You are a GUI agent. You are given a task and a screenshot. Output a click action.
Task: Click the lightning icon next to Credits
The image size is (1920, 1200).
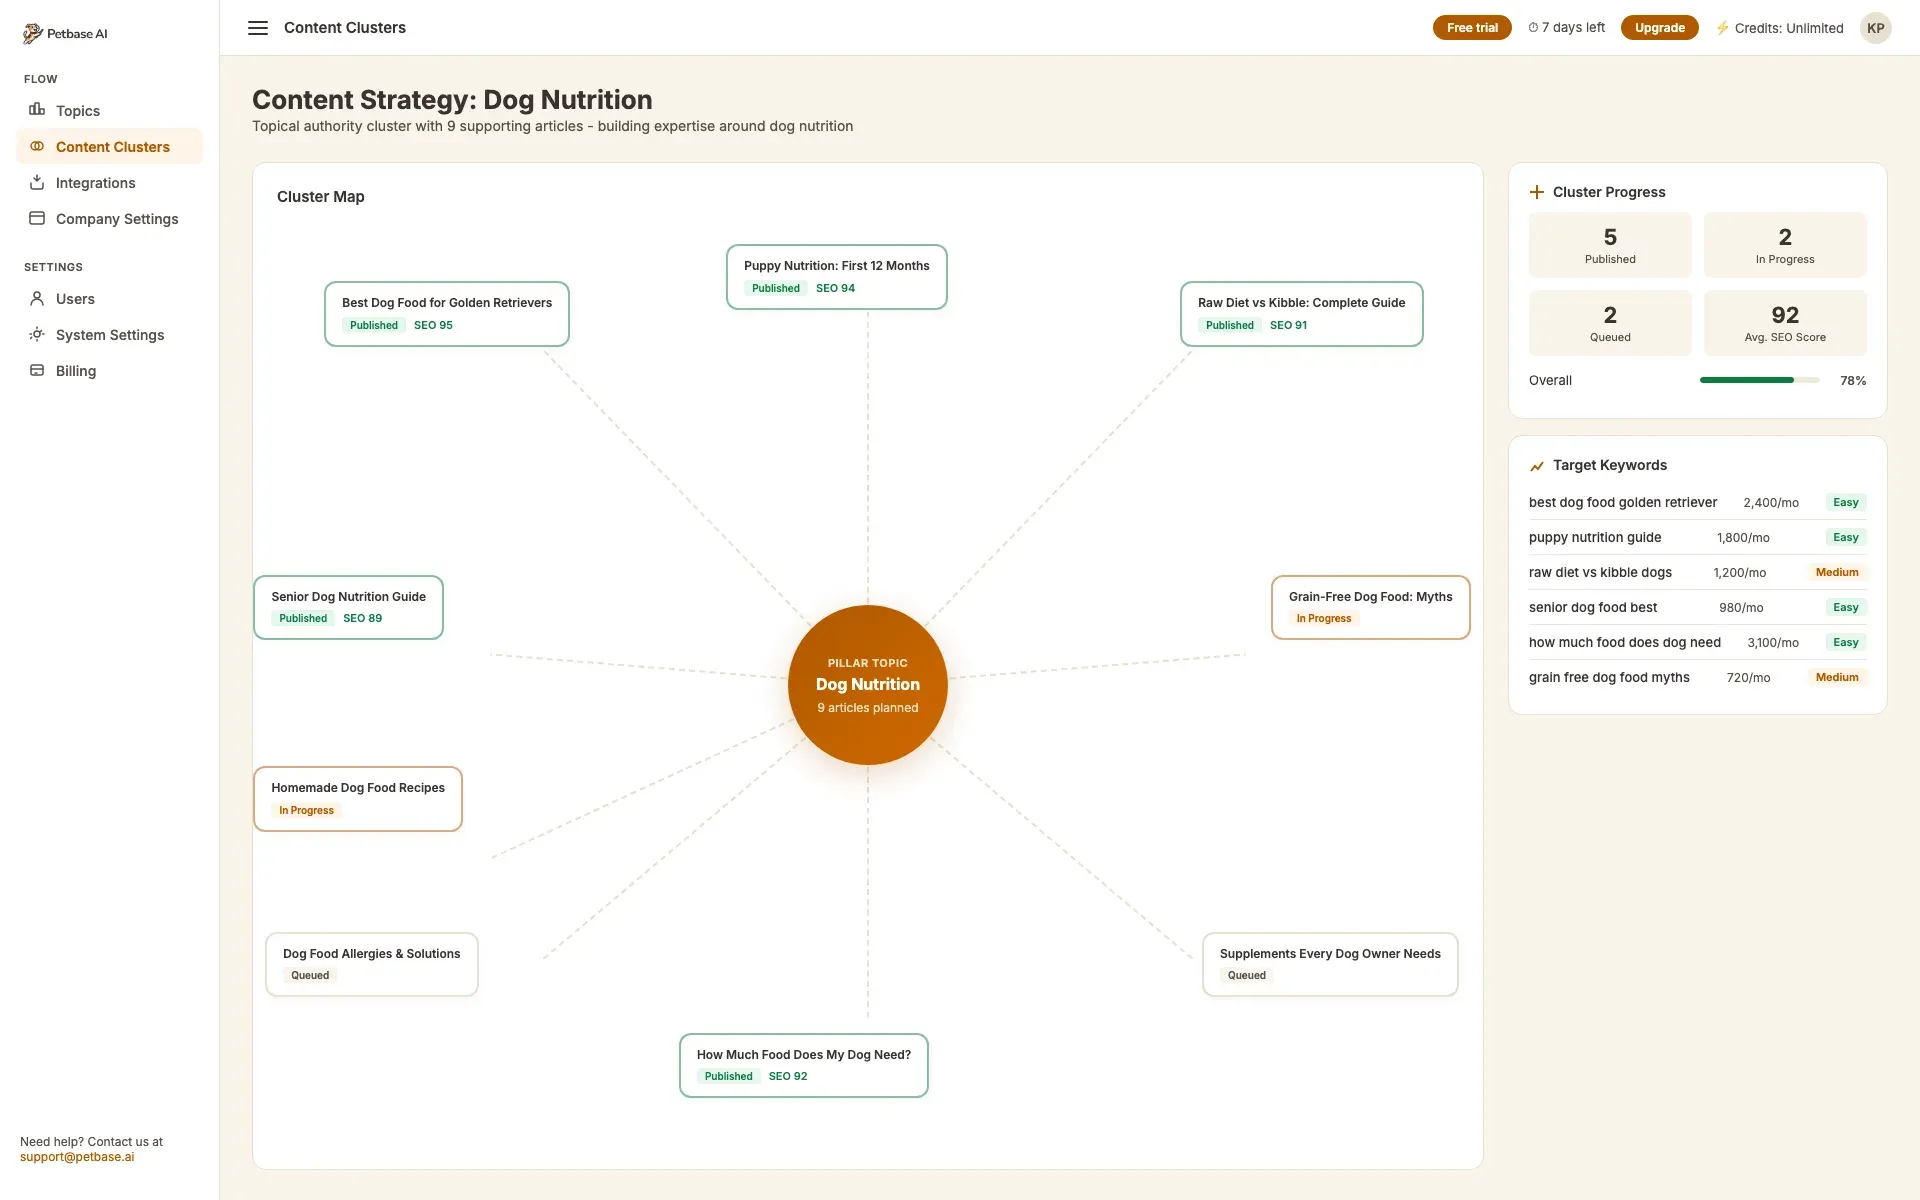point(1723,28)
